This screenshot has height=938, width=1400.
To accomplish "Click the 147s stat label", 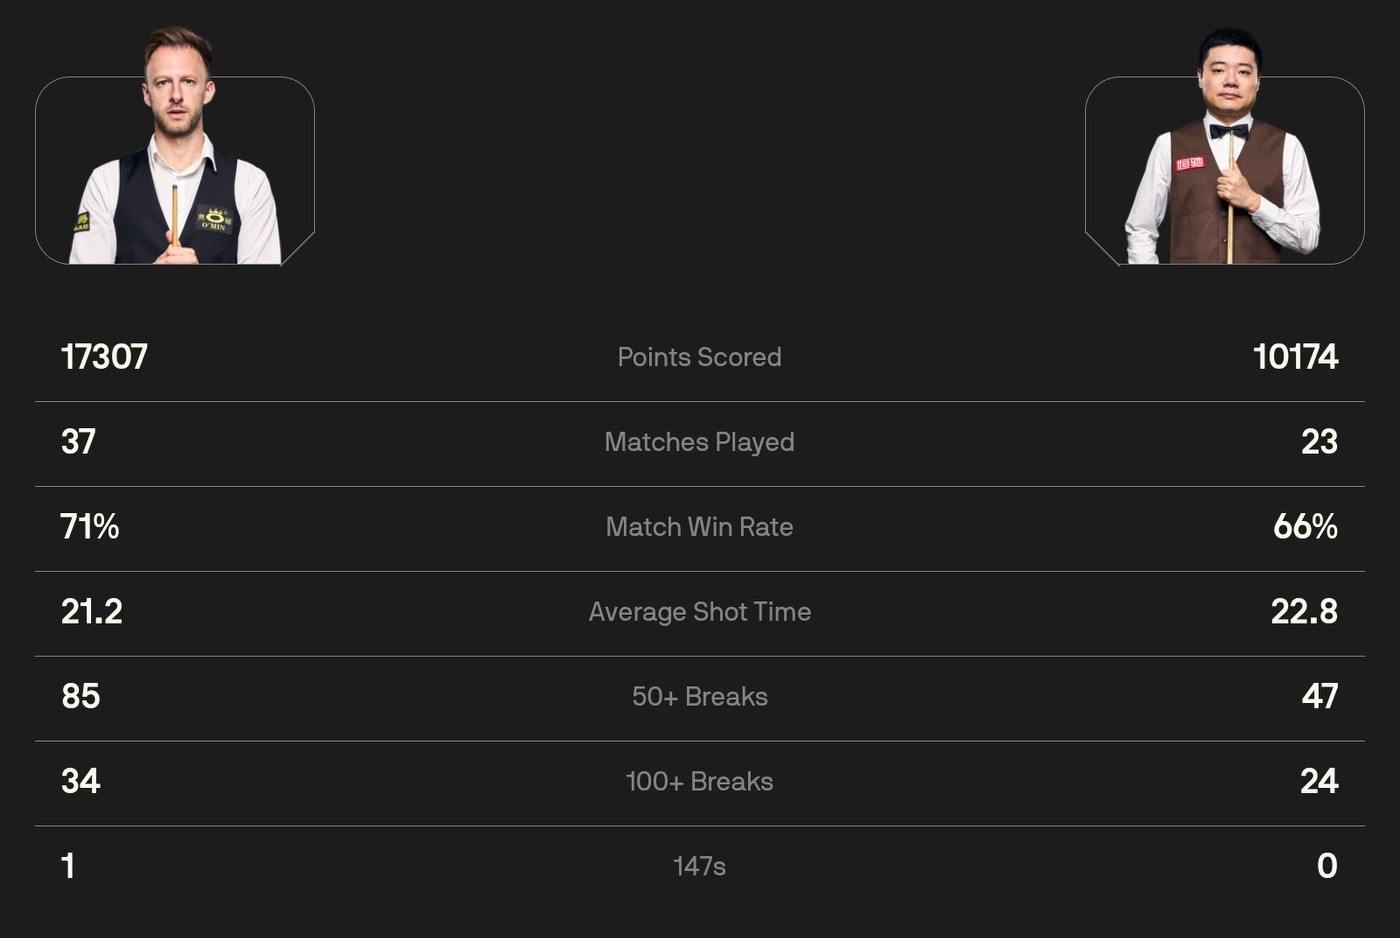I will [699, 866].
